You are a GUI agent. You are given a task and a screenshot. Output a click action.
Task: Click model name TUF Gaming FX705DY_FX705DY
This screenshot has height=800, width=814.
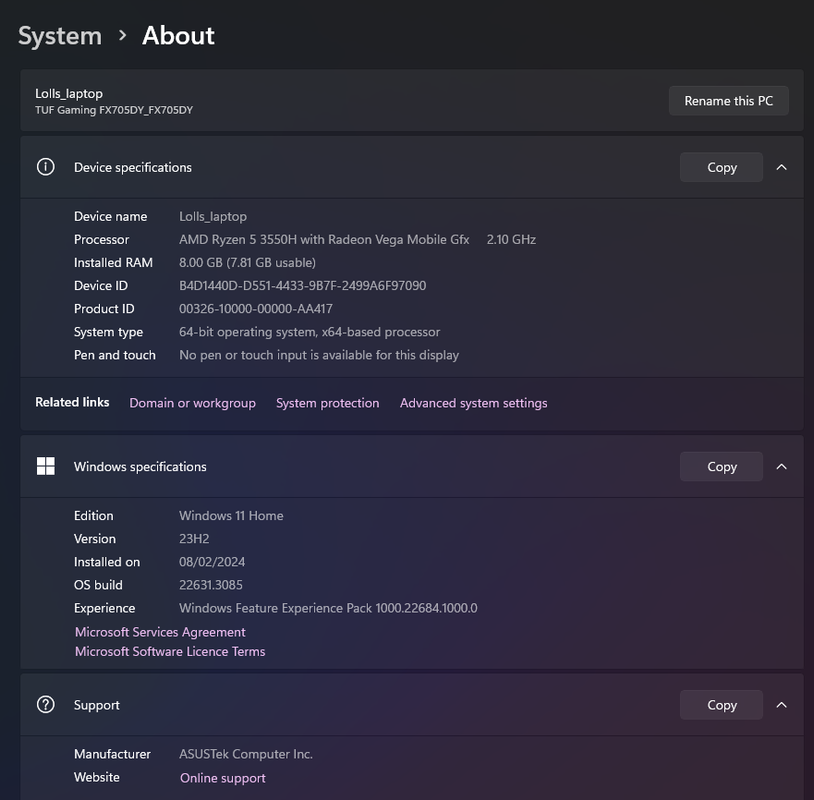click(x=114, y=110)
